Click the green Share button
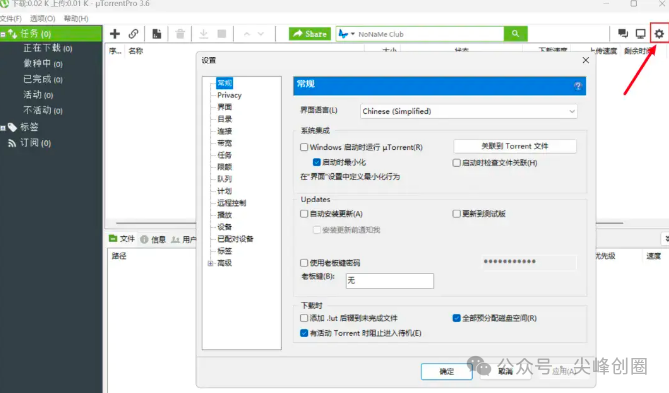Image resolution: width=669 pixels, height=393 pixels. pos(310,34)
